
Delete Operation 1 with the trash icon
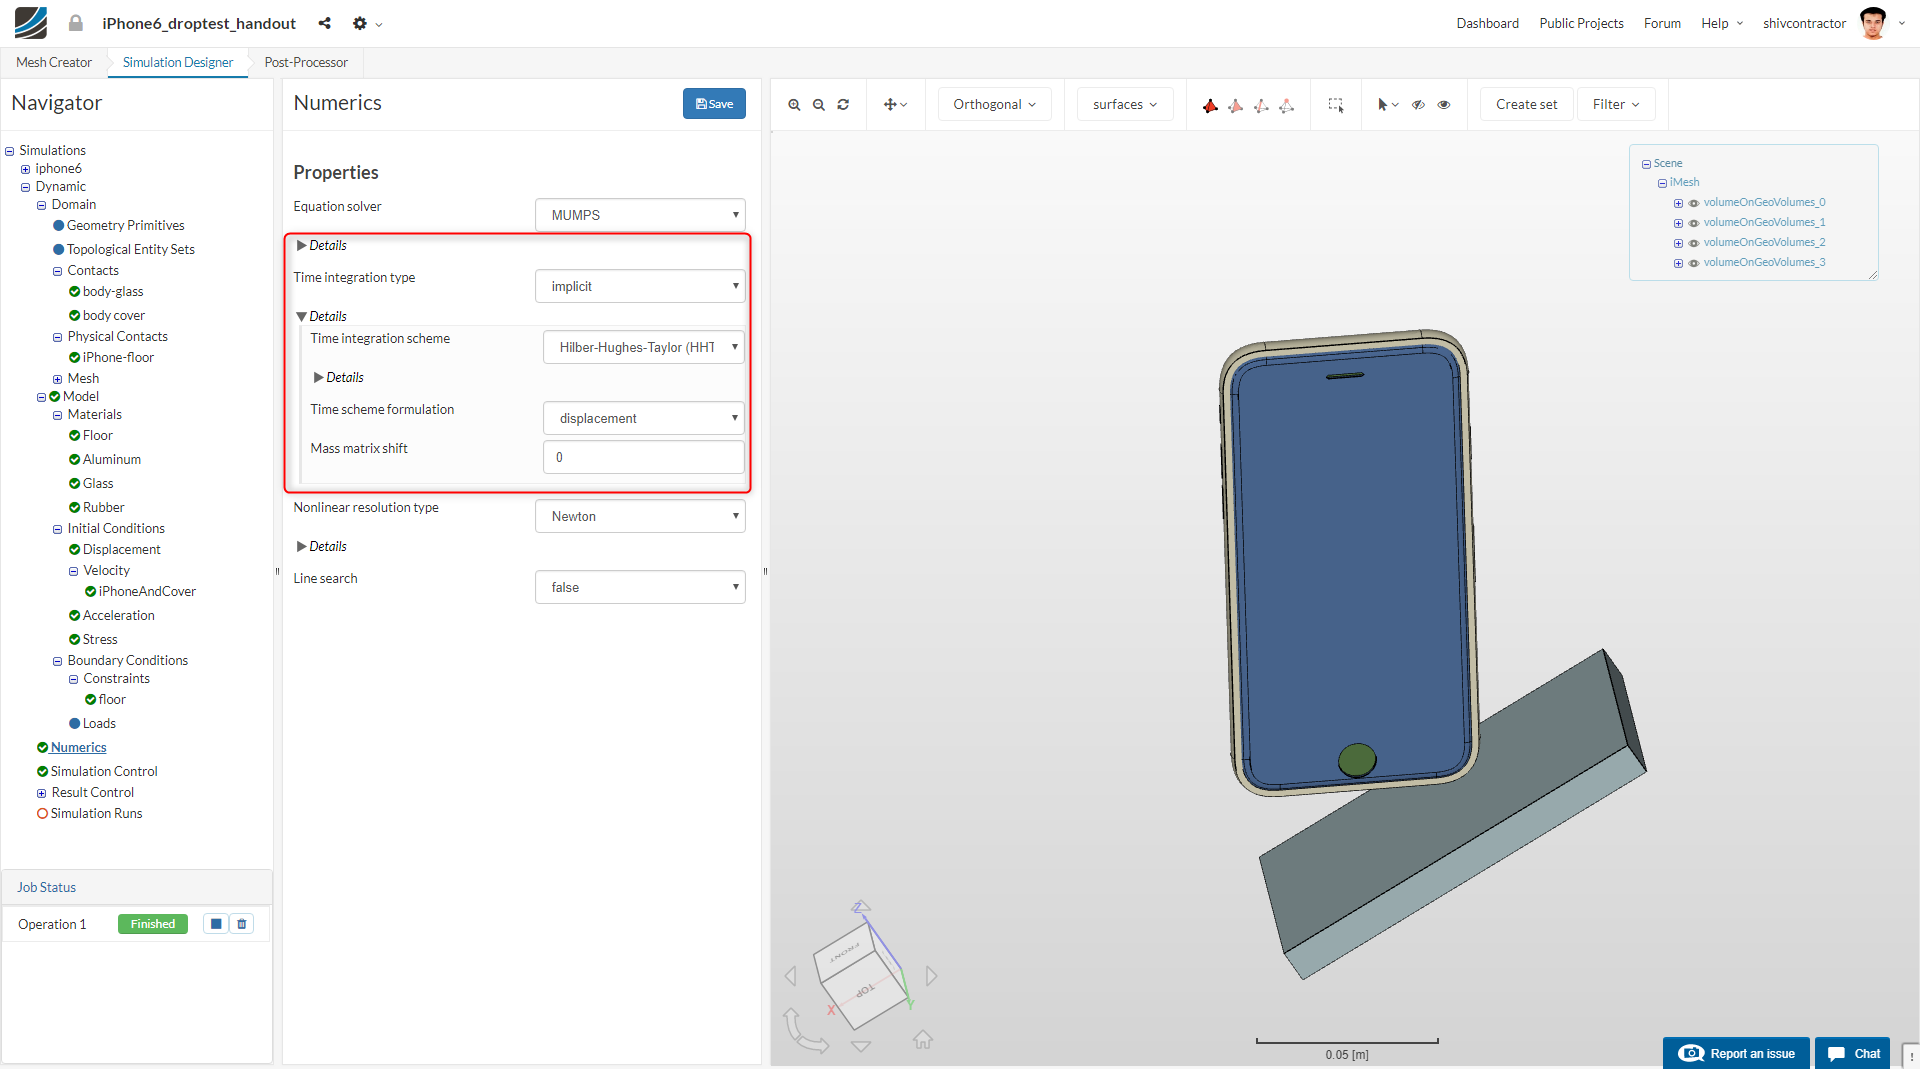242,924
